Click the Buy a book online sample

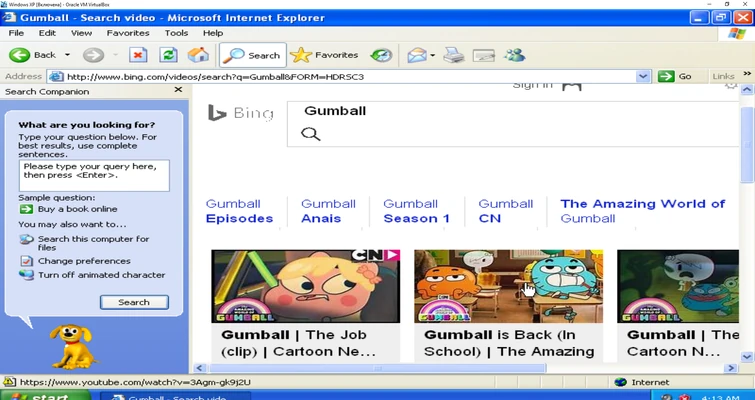tap(78, 209)
